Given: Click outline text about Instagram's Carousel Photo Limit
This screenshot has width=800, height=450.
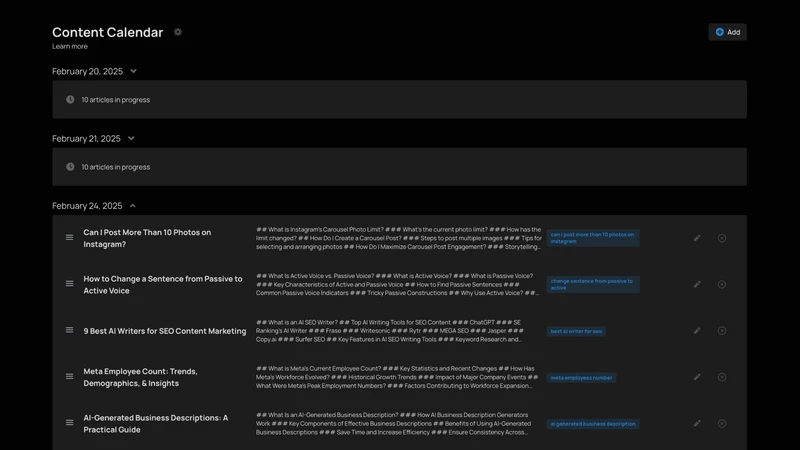Looking at the screenshot, I should click(398, 238).
